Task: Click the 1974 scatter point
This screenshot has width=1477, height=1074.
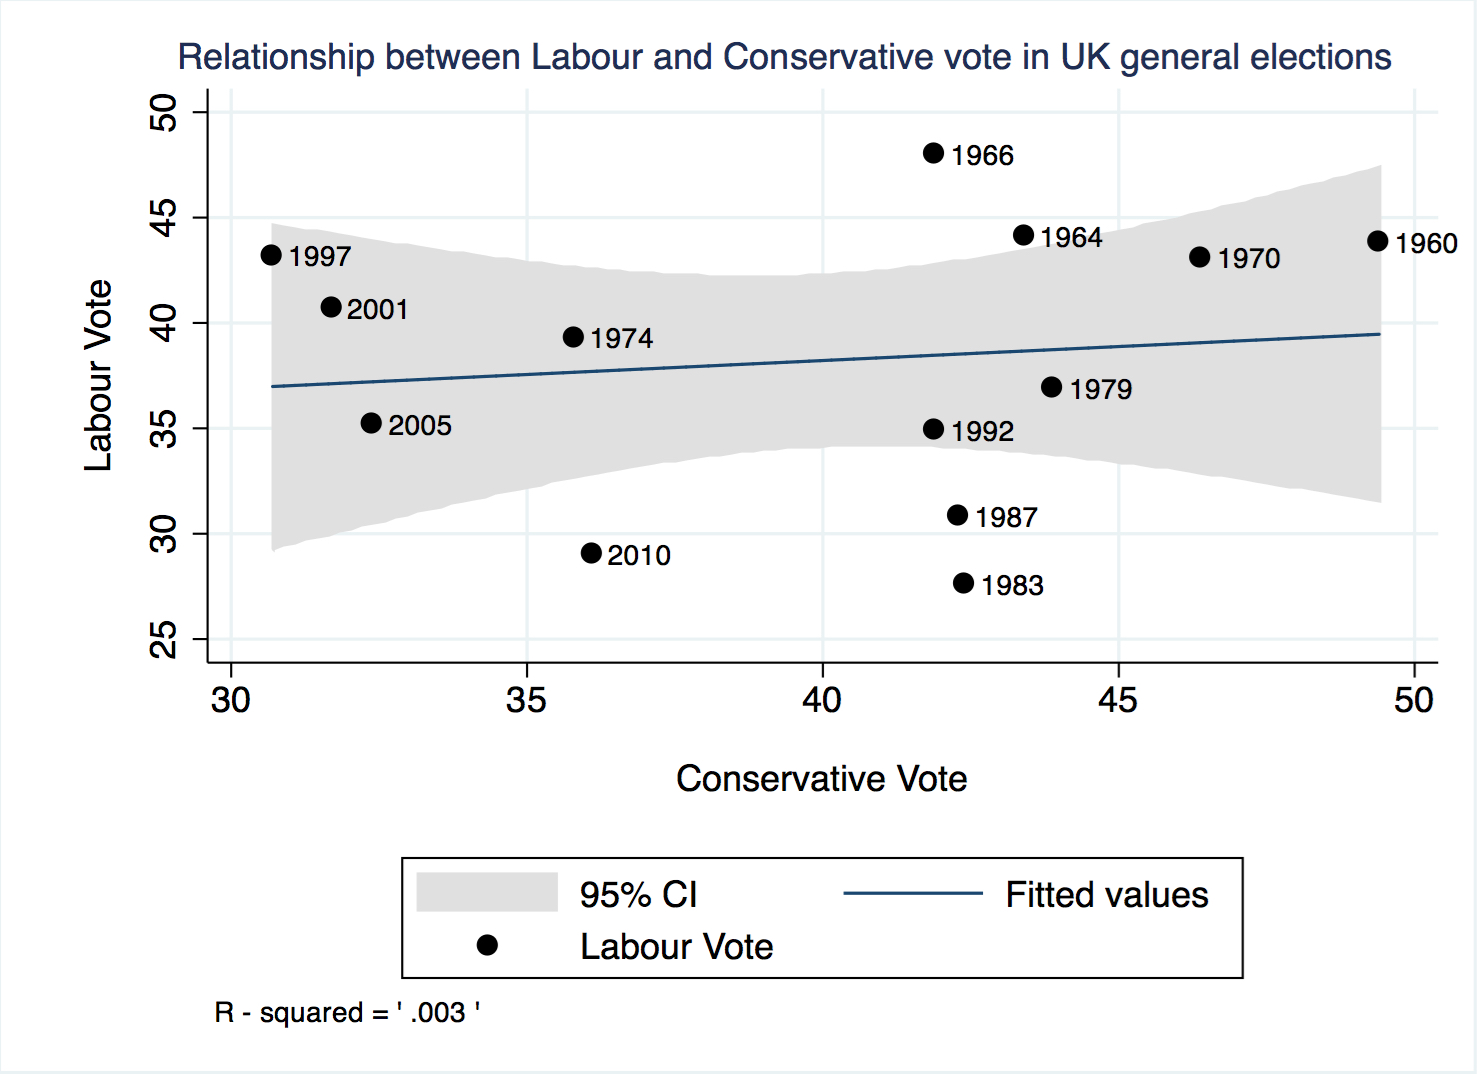Action: click(573, 337)
